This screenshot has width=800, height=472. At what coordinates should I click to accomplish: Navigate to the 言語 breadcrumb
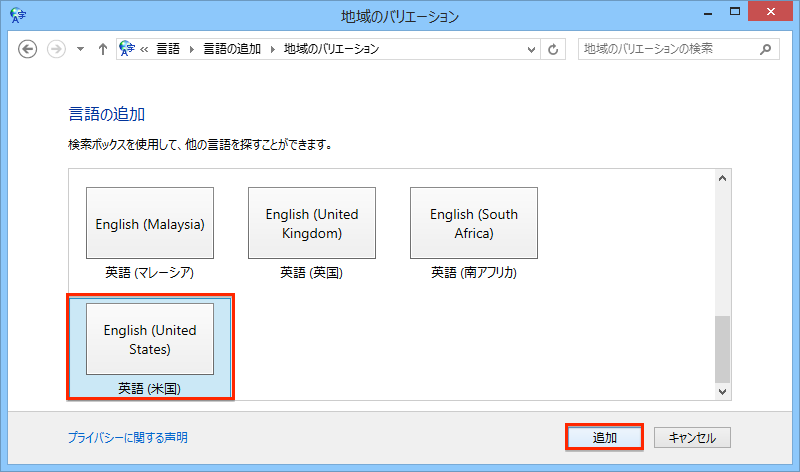click(x=169, y=49)
